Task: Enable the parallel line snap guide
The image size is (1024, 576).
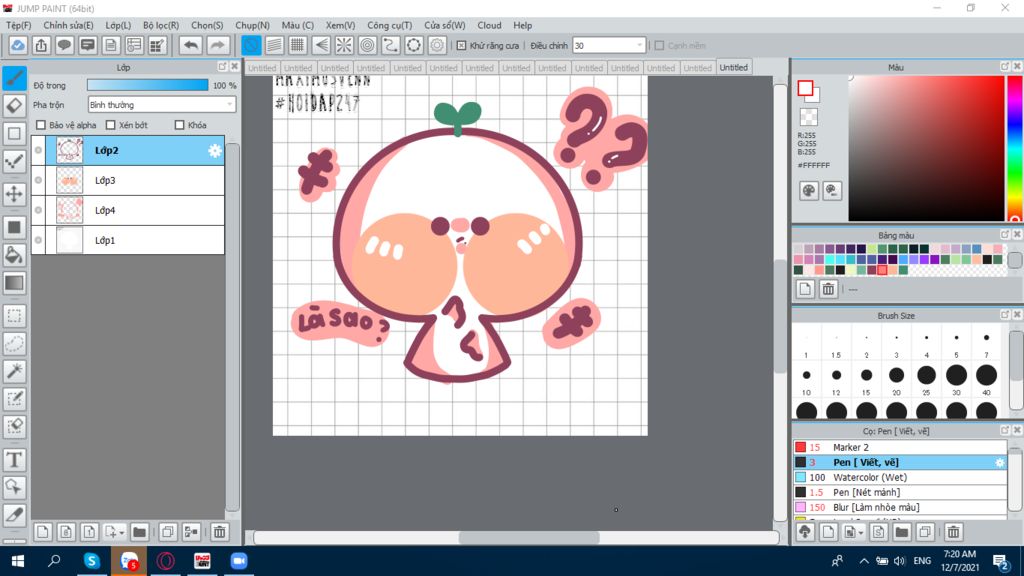Action: (274, 45)
